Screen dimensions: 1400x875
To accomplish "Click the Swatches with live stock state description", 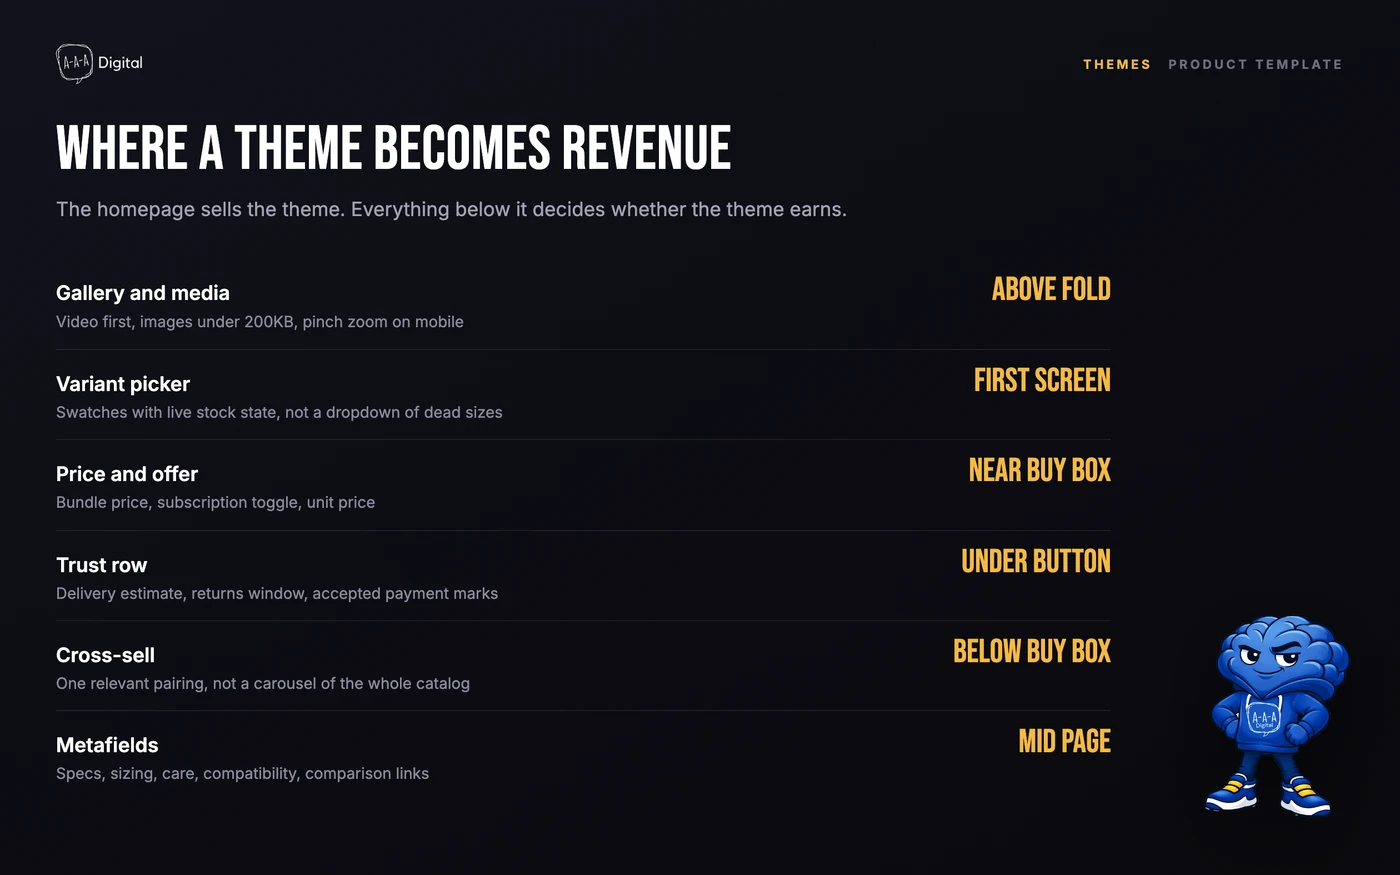I will tap(279, 412).
